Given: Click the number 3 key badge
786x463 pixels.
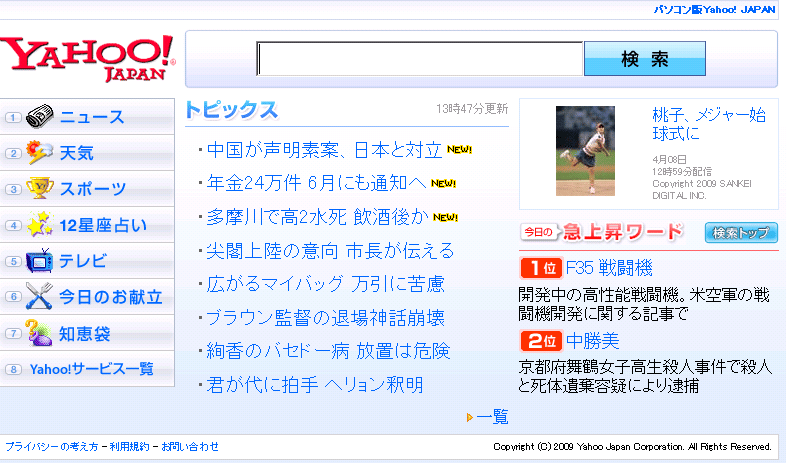Looking at the screenshot, I should (14, 189).
